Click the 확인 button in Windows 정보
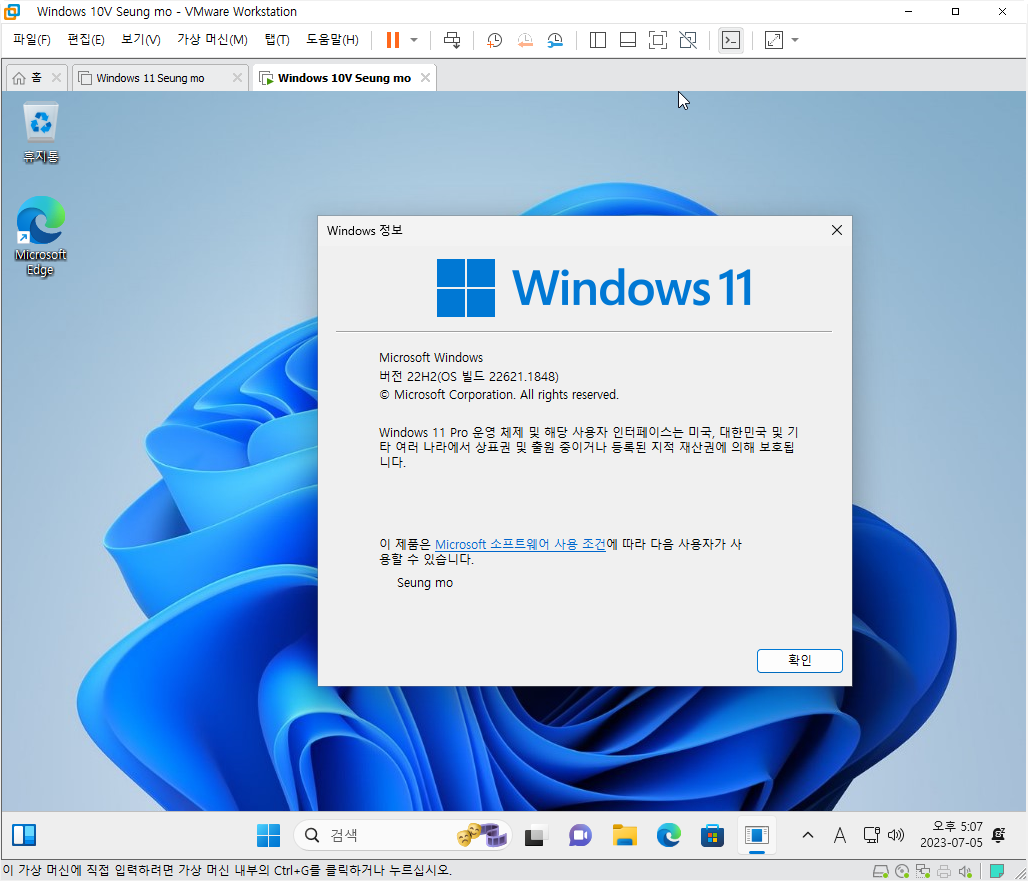The image size is (1028, 881). point(799,660)
